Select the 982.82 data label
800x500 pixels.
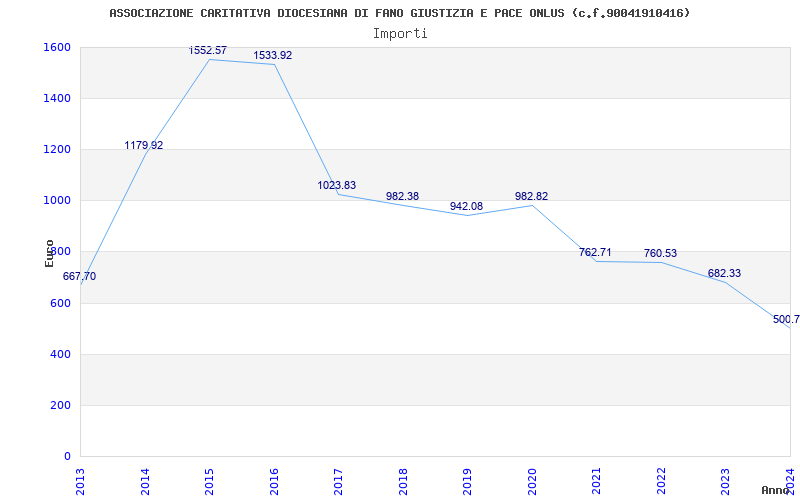pos(531,196)
